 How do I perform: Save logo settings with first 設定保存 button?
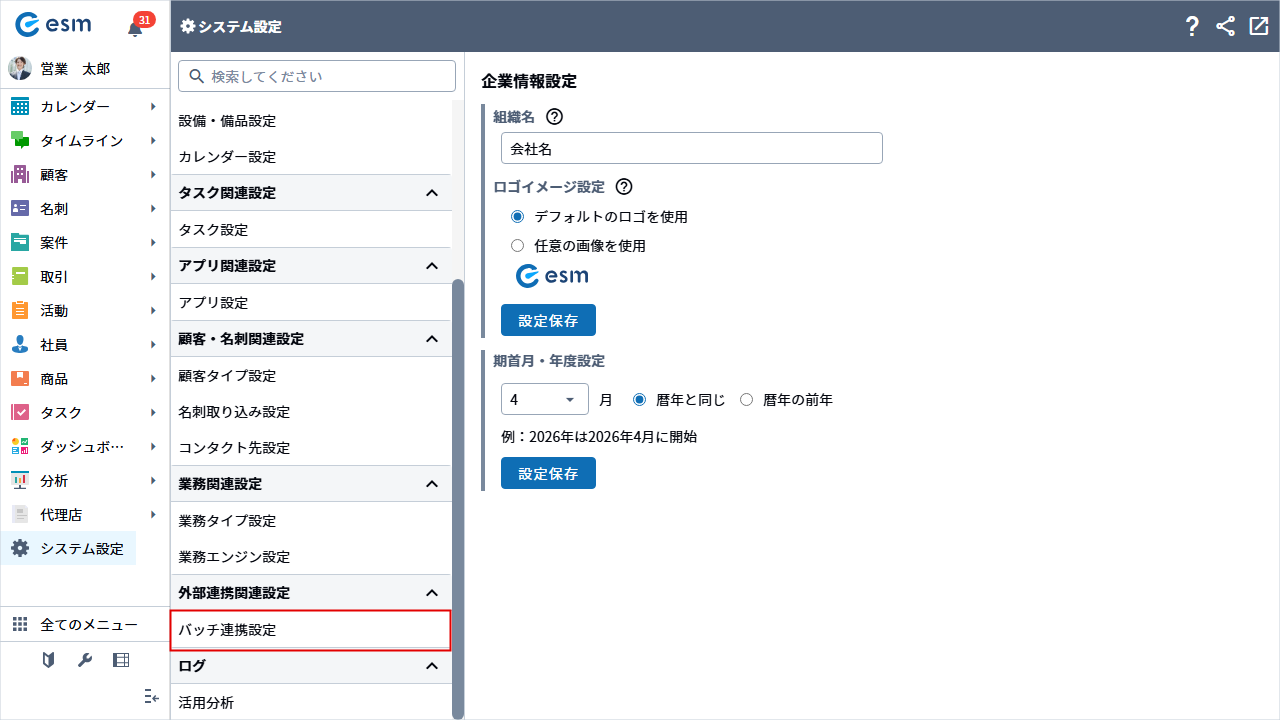pos(548,321)
